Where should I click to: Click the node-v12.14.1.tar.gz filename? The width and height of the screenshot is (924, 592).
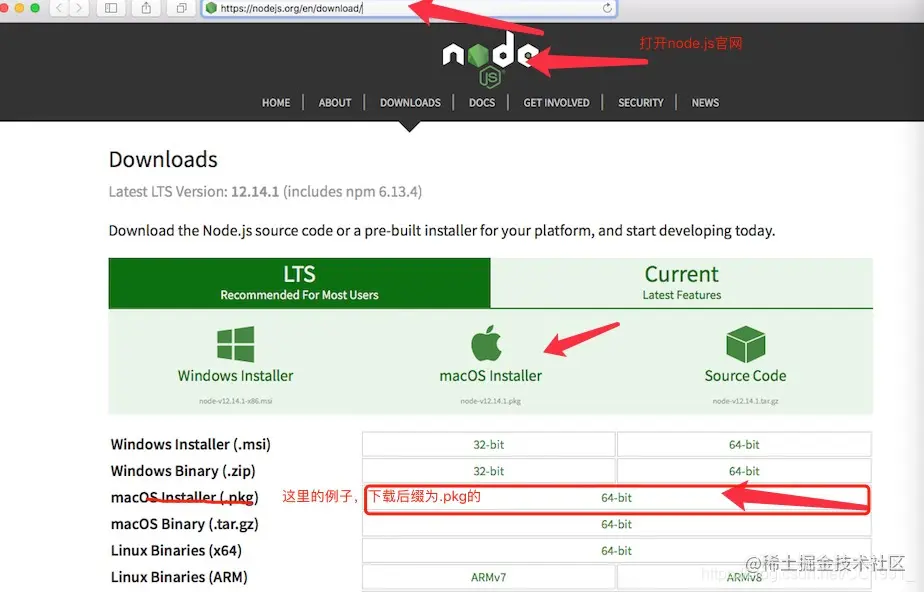click(x=745, y=401)
